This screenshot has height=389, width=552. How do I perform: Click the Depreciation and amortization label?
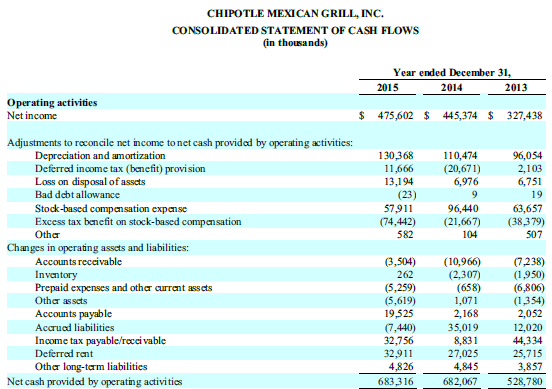click(100, 156)
